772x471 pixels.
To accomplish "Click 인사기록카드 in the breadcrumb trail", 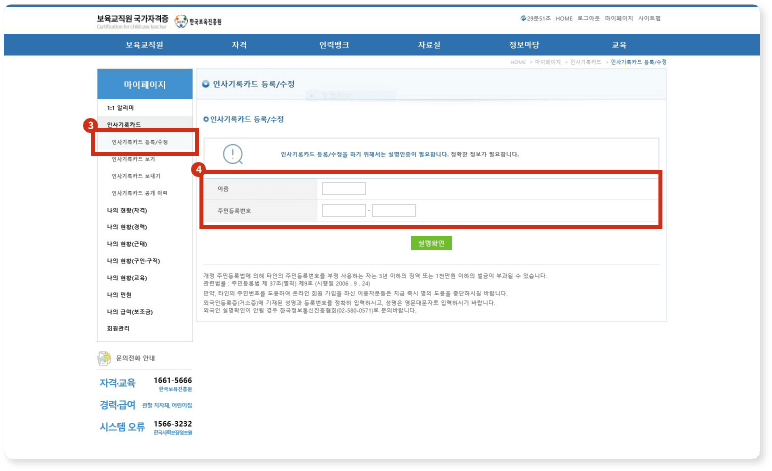I will [x=586, y=62].
